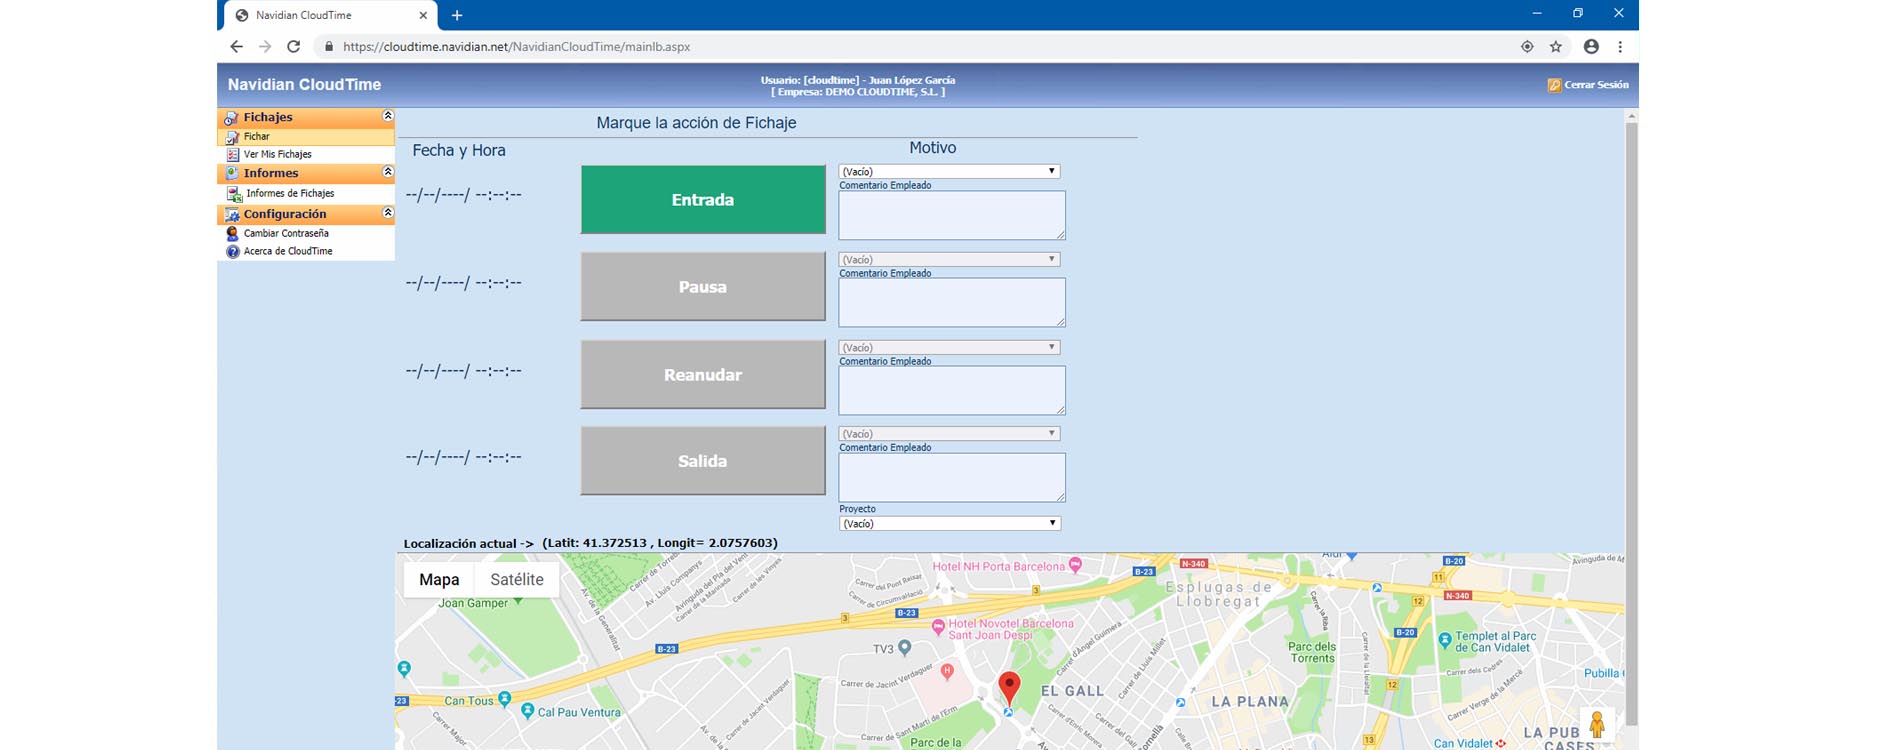1900x750 pixels.
Task: Click the Street View pegman icon
Action: (x=1596, y=724)
